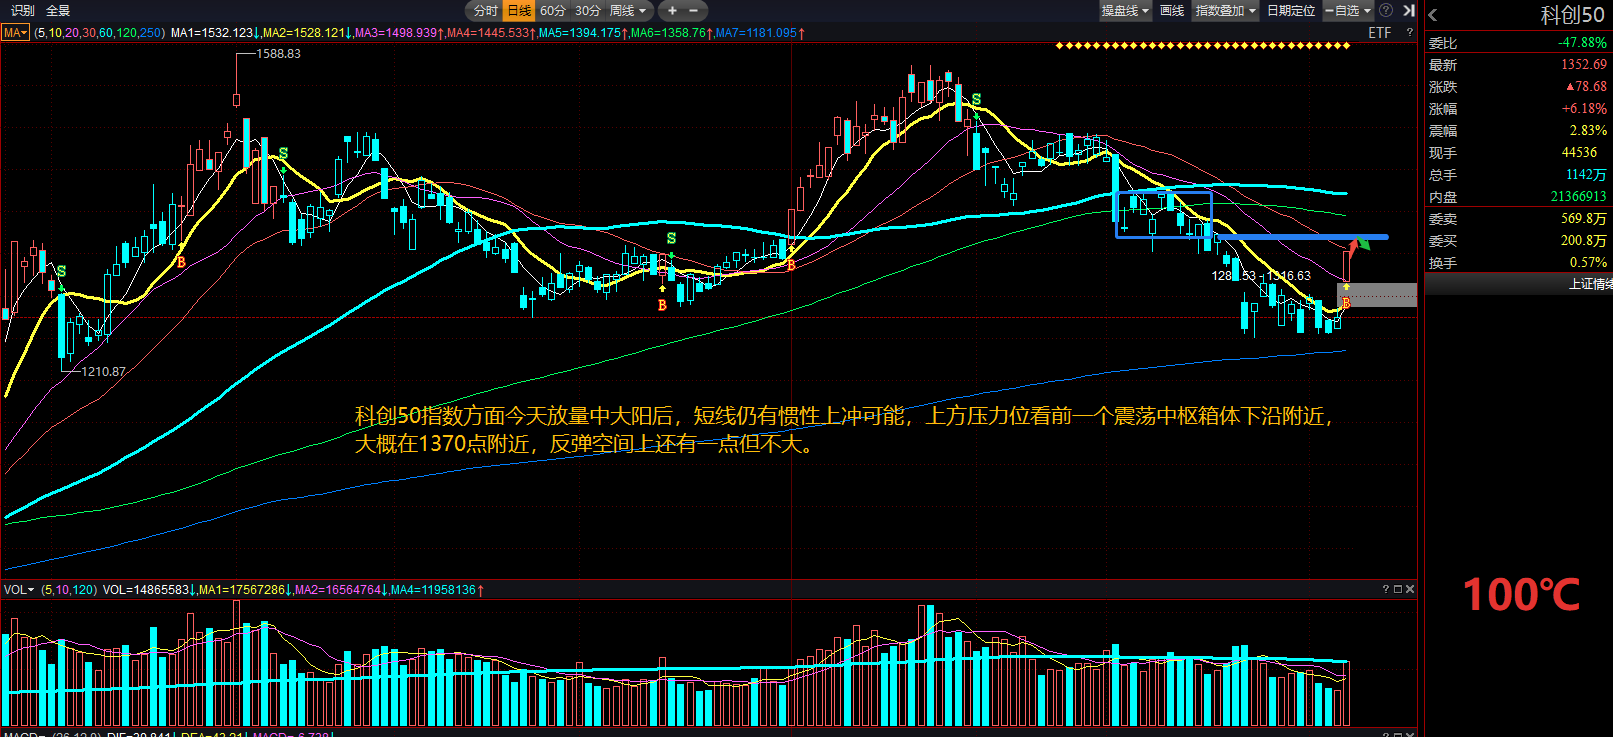Open the 周线 period dropdown
Screen dimensions: 1613x737
(628, 11)
